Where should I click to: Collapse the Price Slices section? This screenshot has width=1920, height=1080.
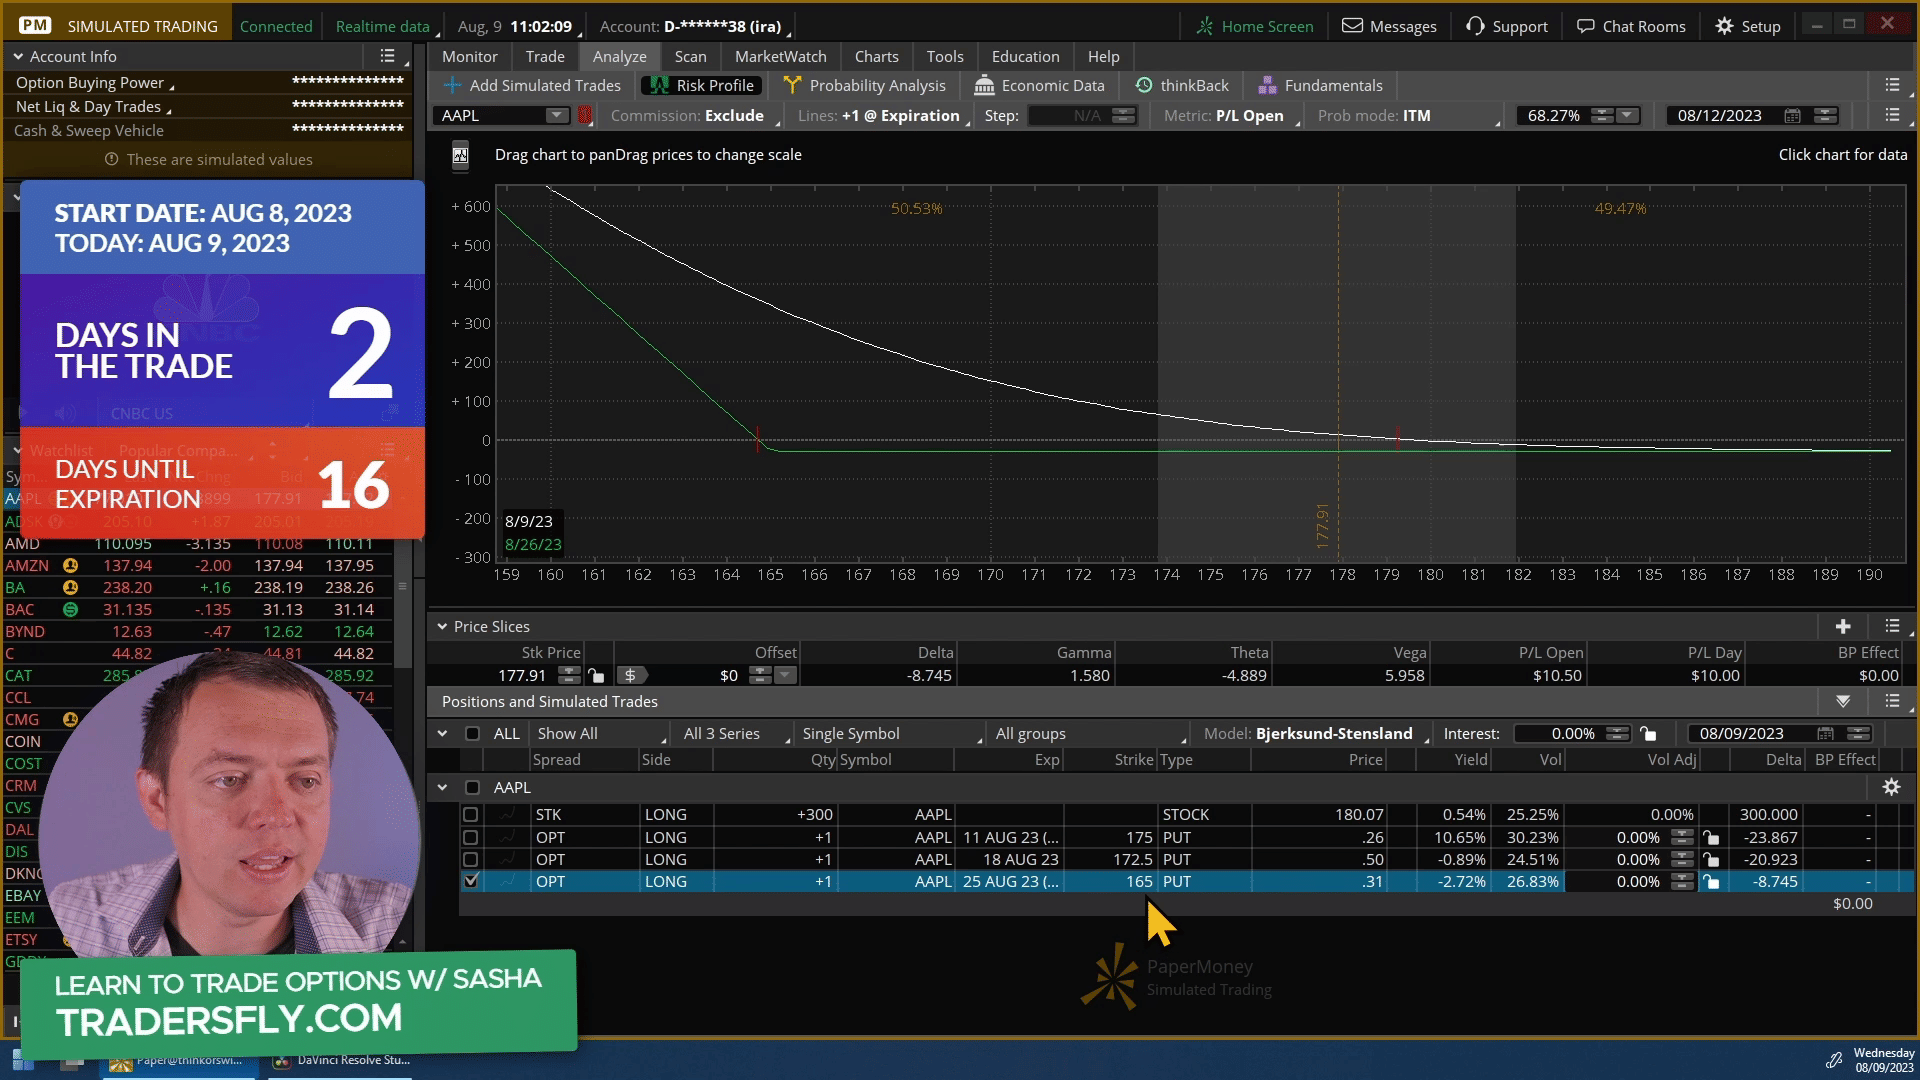click(x=441, y=627)
